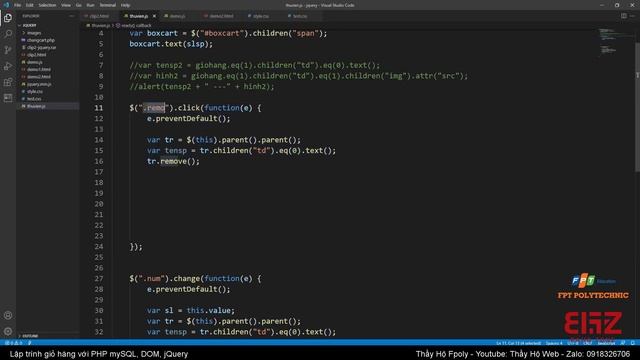Viewport: 640px width, 360px height.
Task: Open the Run and Debug view
Action: point(8,66)
